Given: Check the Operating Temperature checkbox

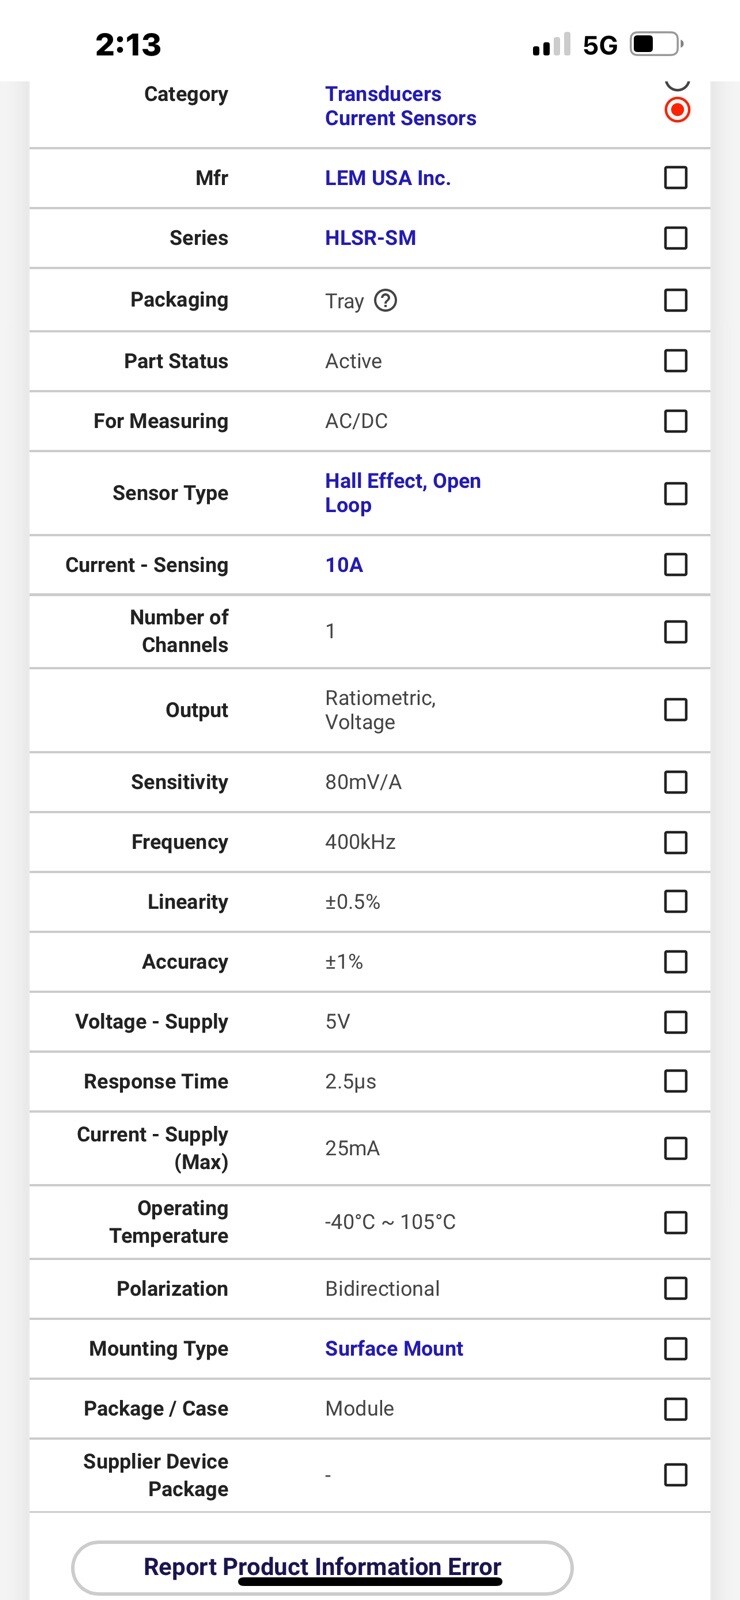Looking at the screenshot, I should click(676, 1223).
